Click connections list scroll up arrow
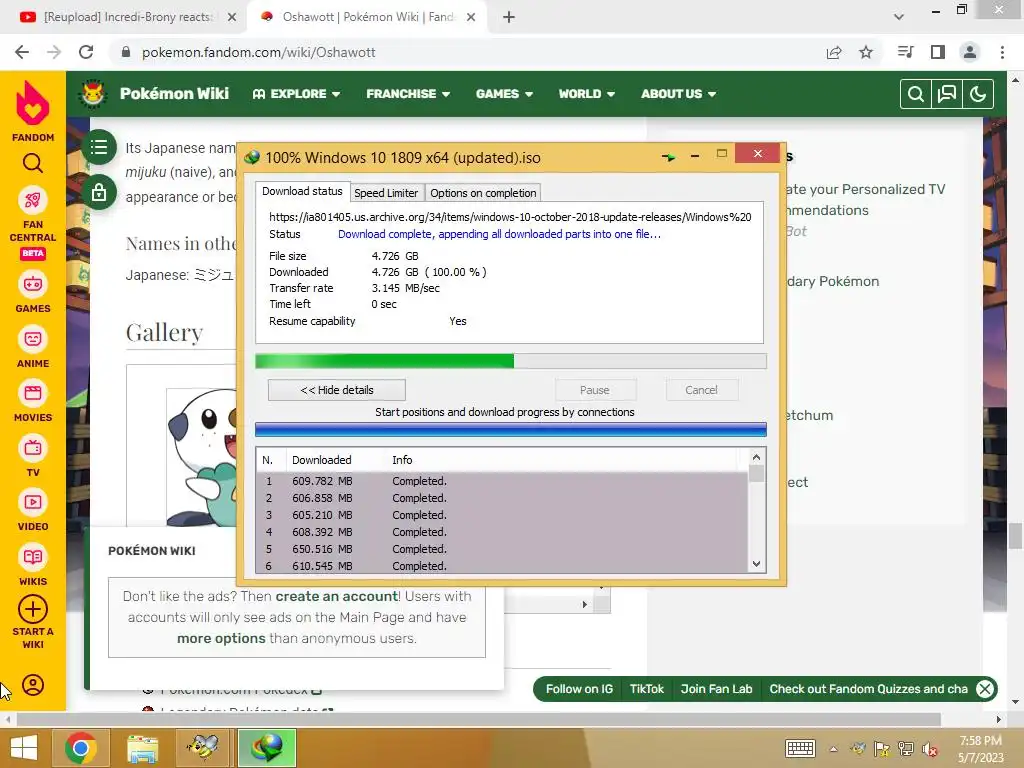Screen dimensions: 1024x768 756,457
